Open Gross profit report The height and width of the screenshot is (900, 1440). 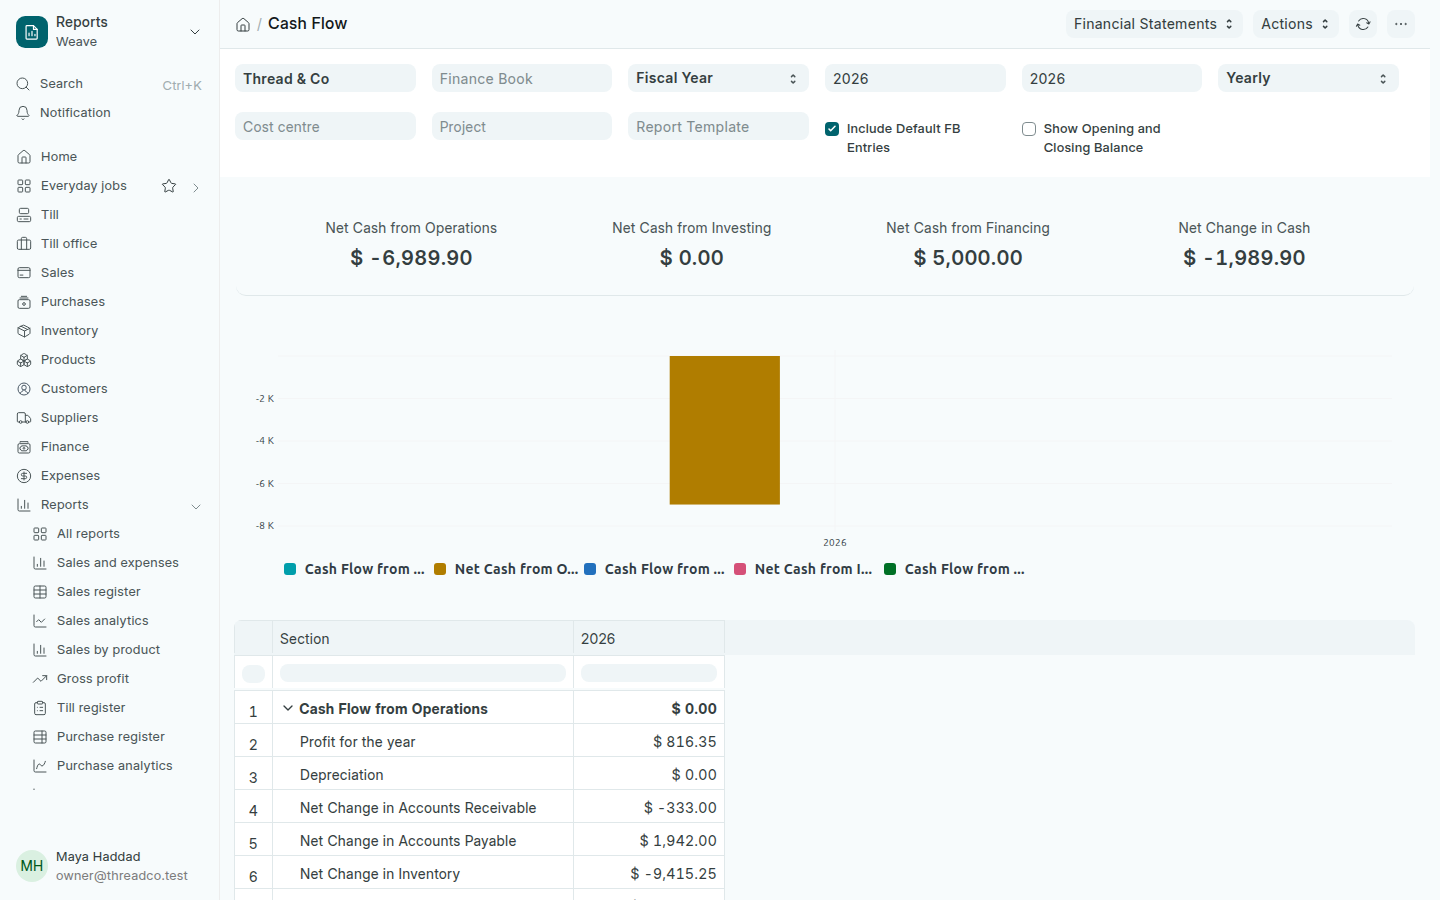point(117,679)
